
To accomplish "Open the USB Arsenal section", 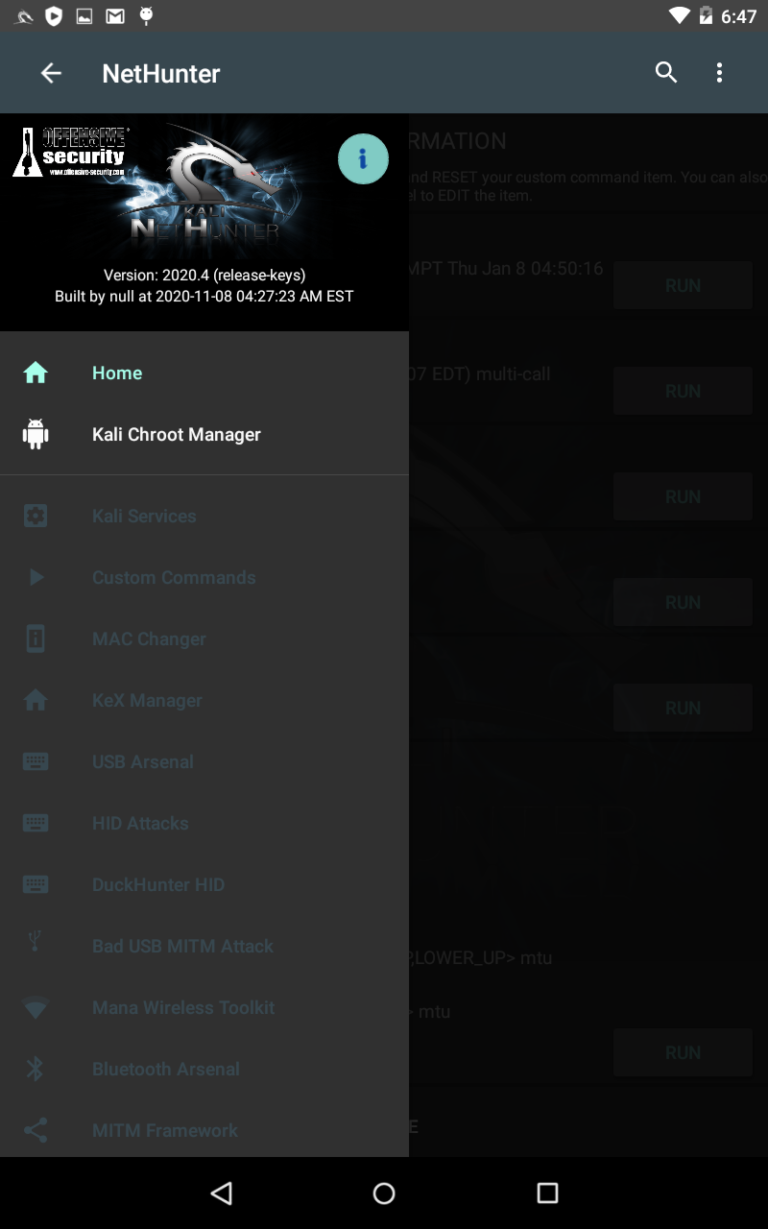I will pyautogui.click(x=143, y=761).
